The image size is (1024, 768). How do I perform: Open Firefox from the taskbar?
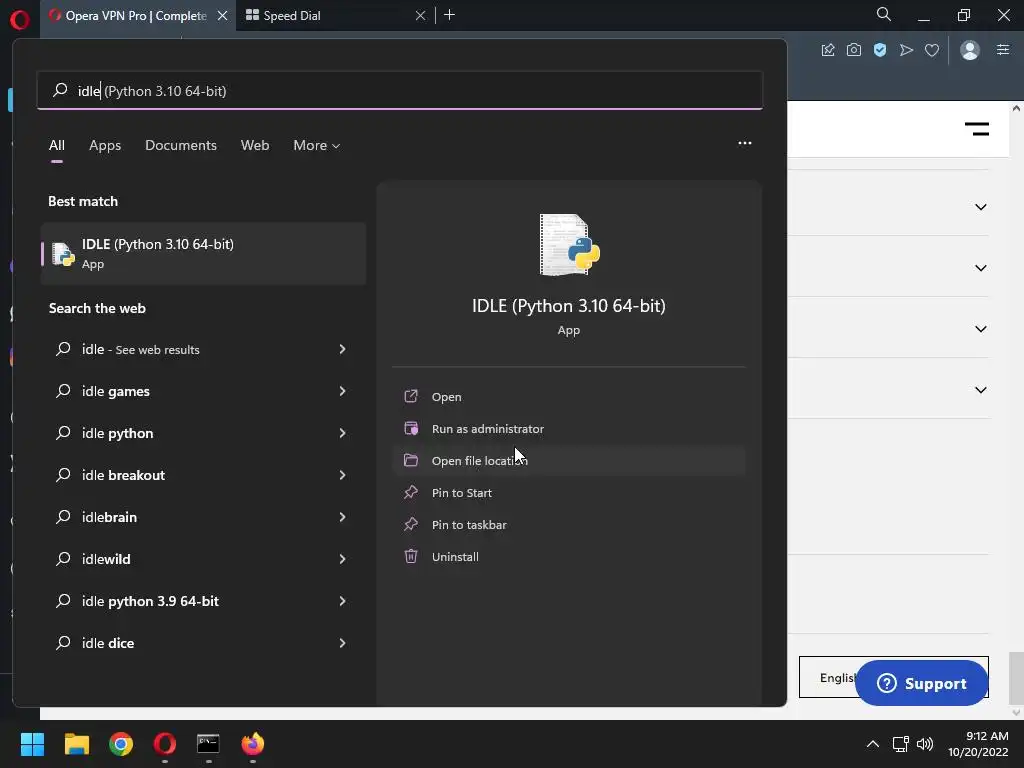click(253, 744)
